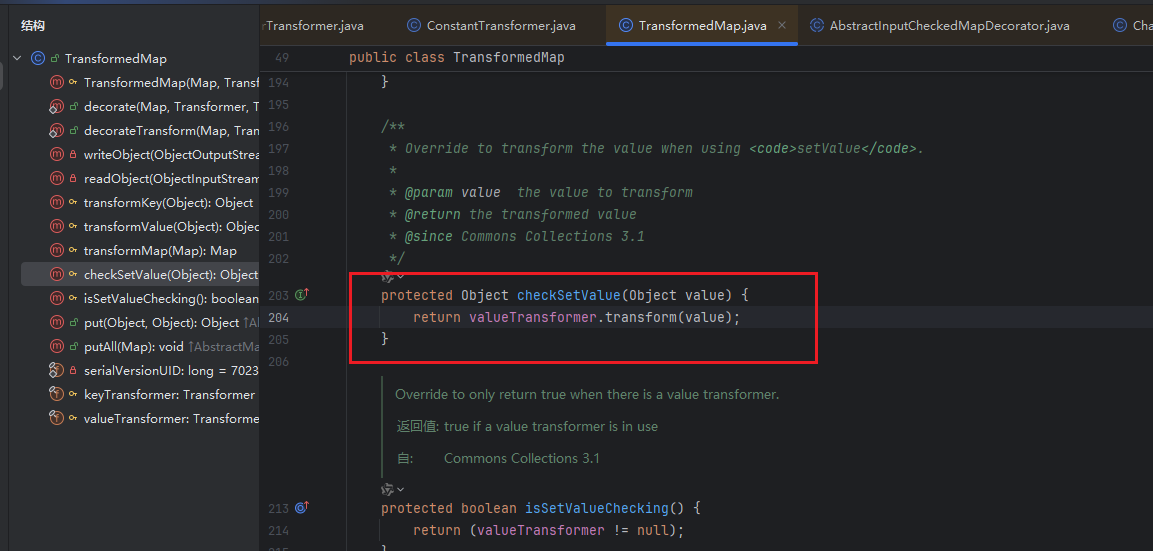Select isSetValueChecking() in the structure tree
The height and width of the screenshot is (551, 1153).
coord(170,299)
